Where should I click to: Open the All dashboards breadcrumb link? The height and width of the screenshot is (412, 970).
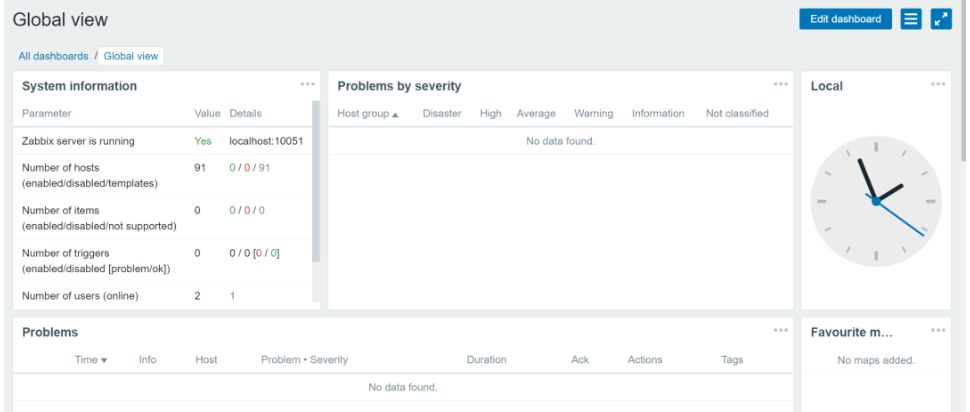(x=53, y=56)
